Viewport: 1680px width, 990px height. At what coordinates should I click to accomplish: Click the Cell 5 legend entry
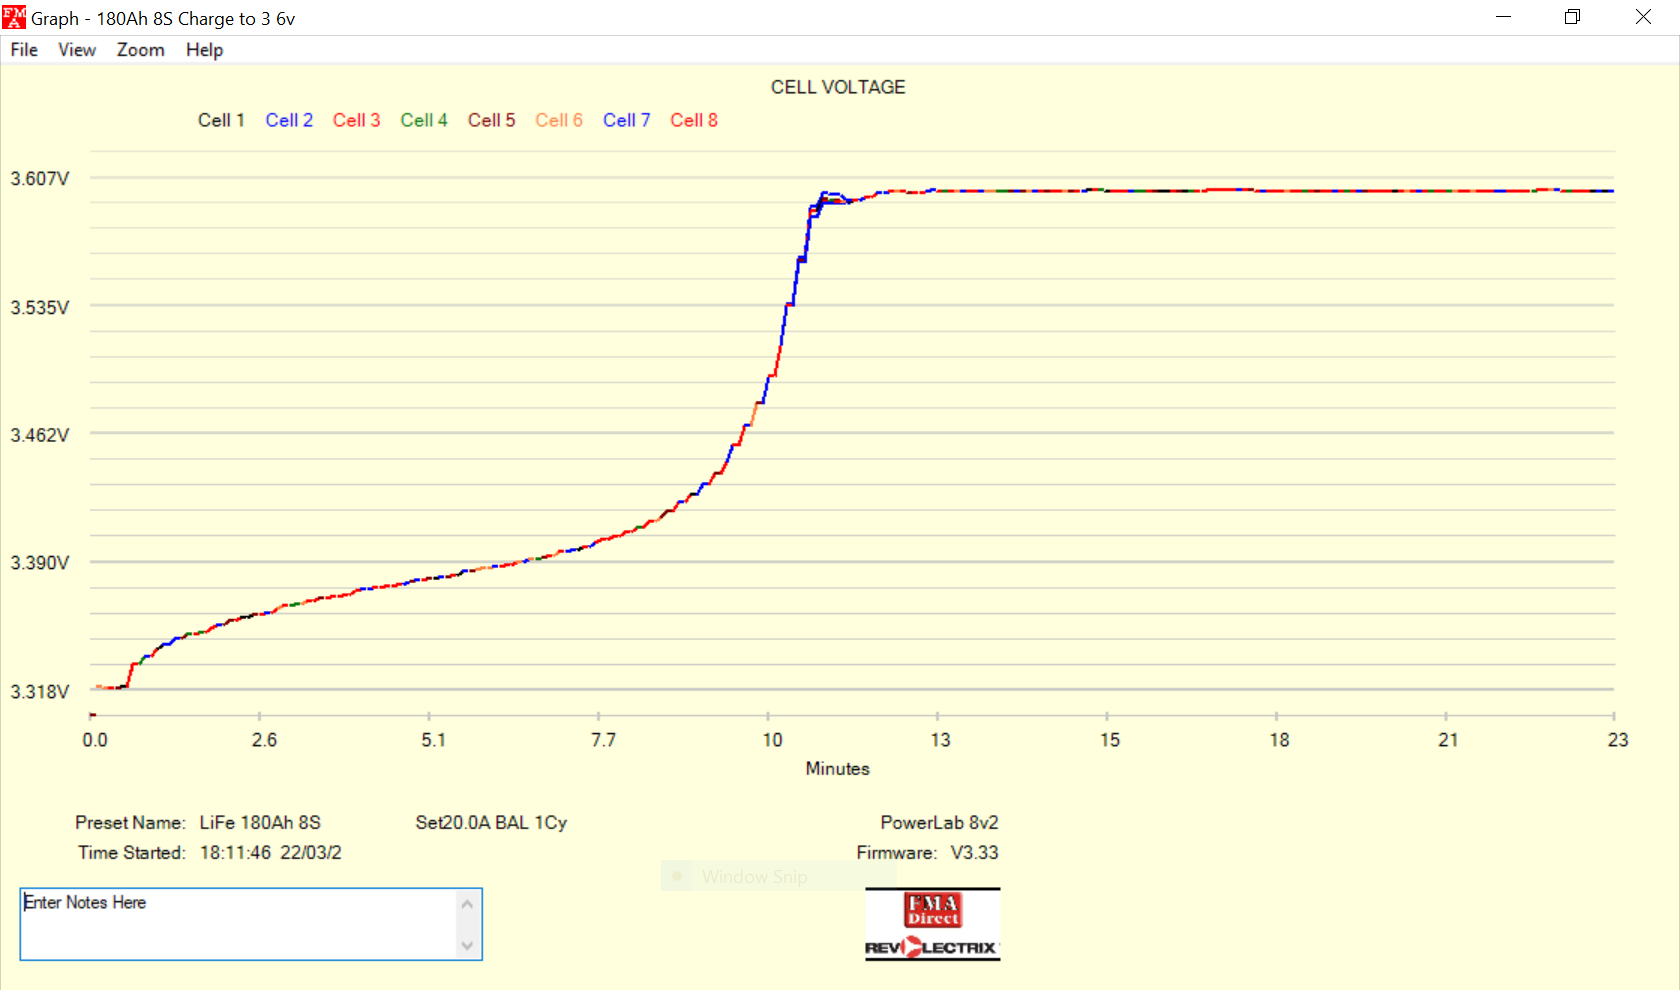pyautogui.click(x=491, y=120)
